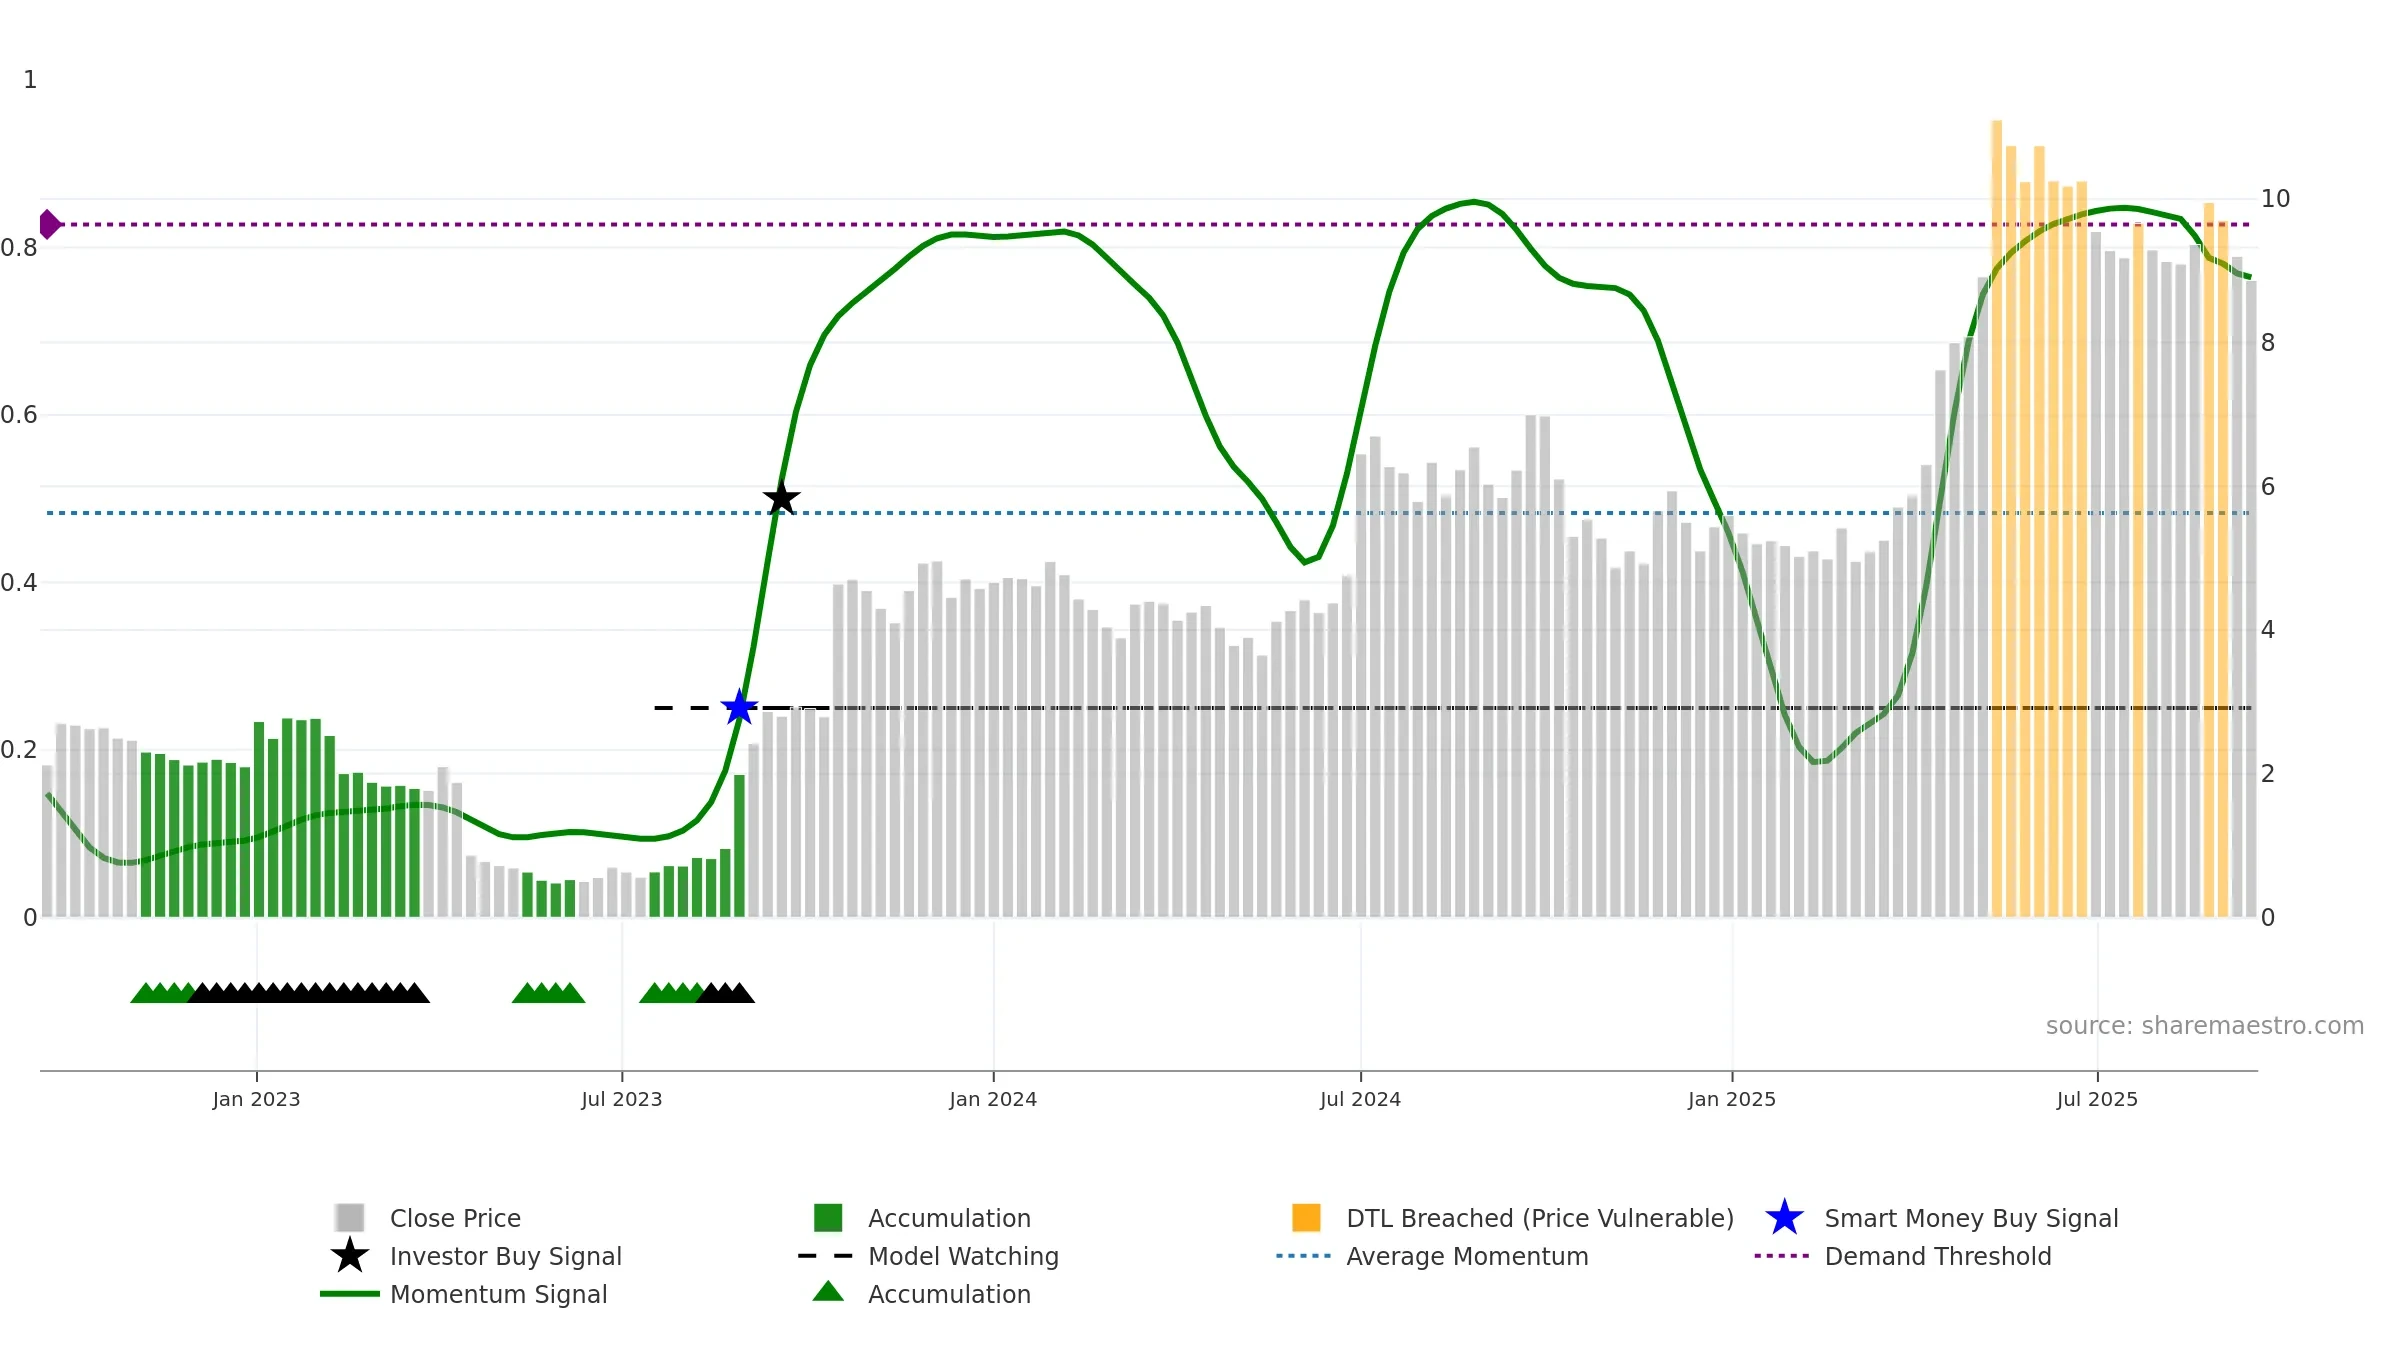Toggle Smart Money Buy Signal label
2400x1350 pixels.
1971,1218
